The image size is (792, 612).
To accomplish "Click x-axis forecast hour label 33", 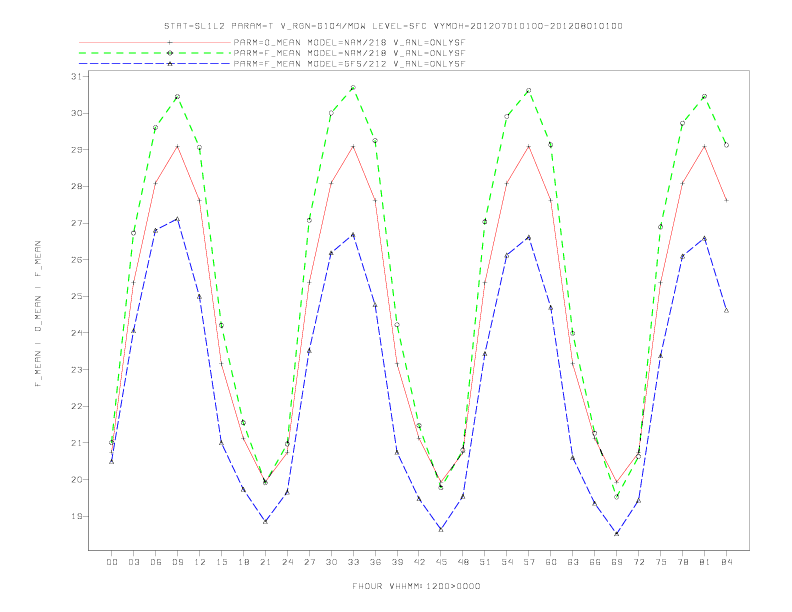I will click(353, 562).
